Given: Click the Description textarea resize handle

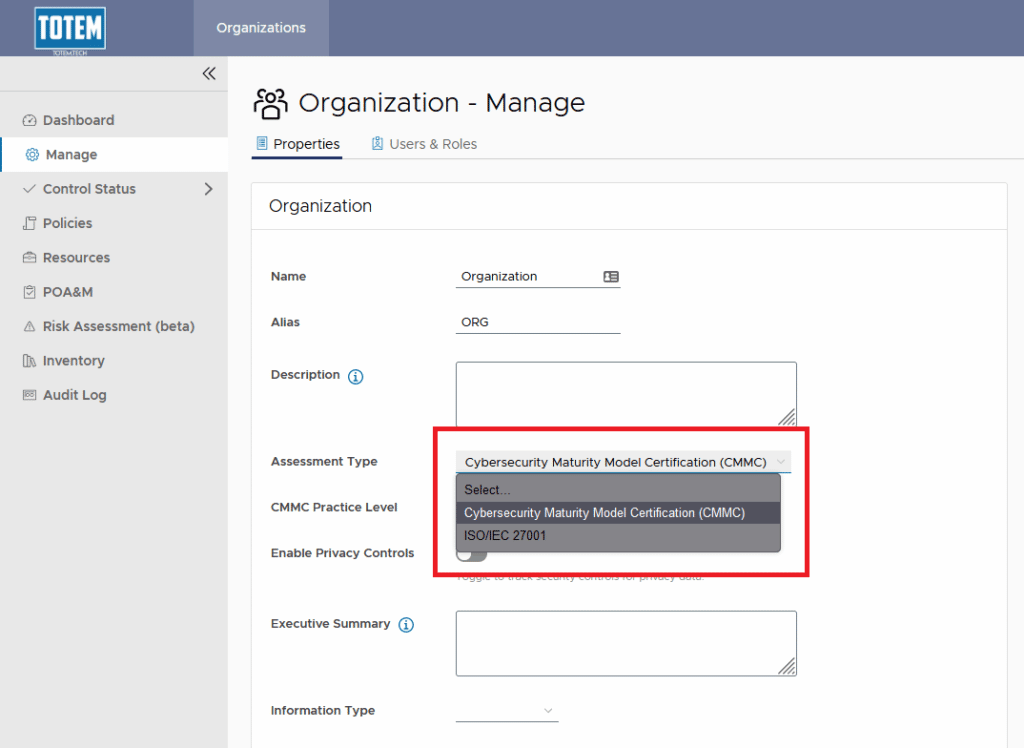Looking at the screenshot, I should [x=787, y=417].
